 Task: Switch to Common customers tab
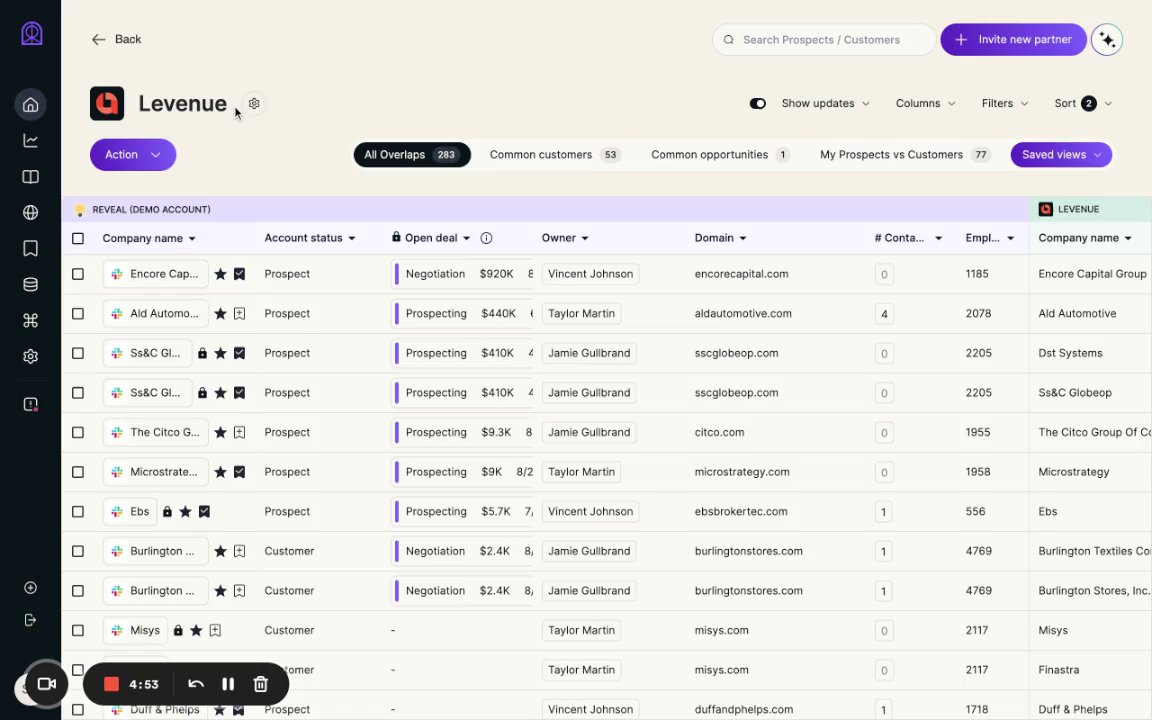tap(555, 155)
